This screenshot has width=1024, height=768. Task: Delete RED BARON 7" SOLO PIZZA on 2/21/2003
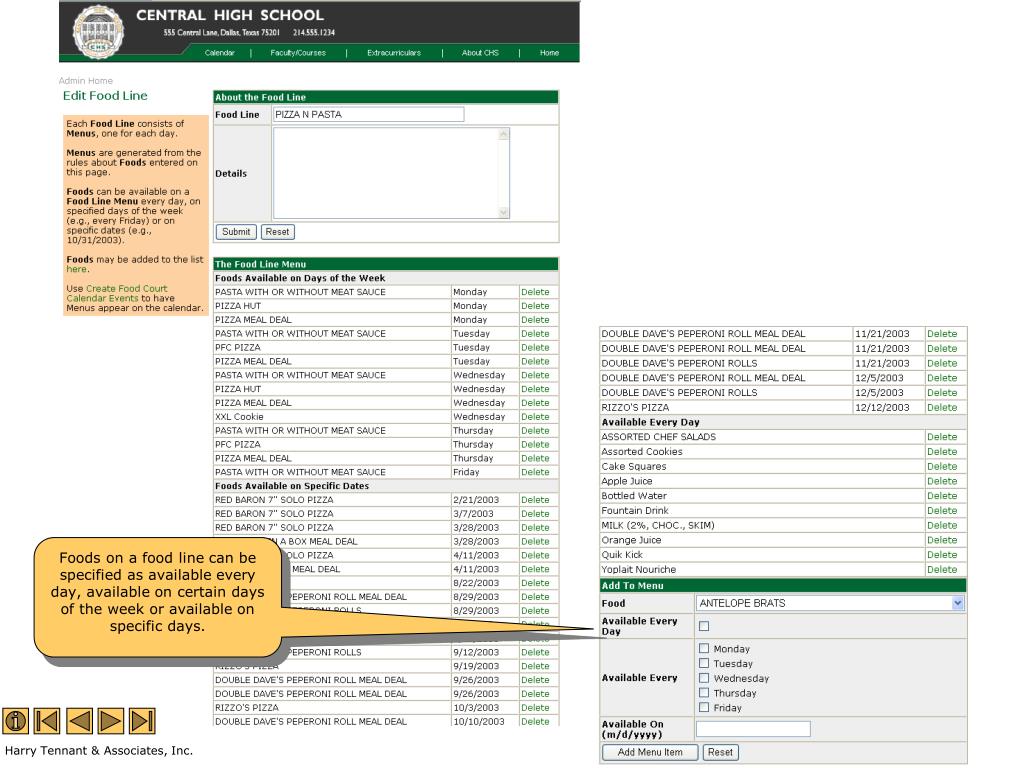[535, 500]
